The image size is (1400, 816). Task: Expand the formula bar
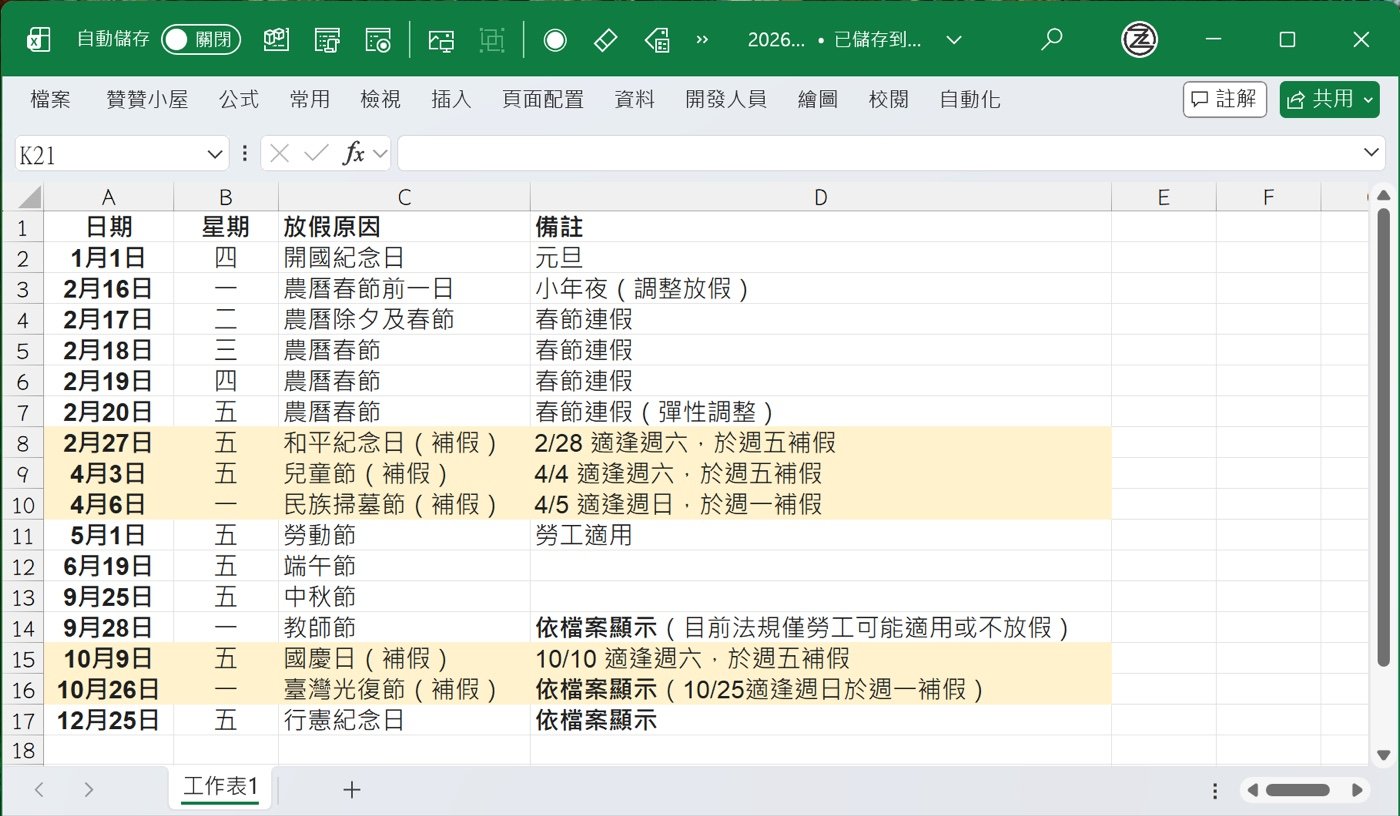(1372, 153)
